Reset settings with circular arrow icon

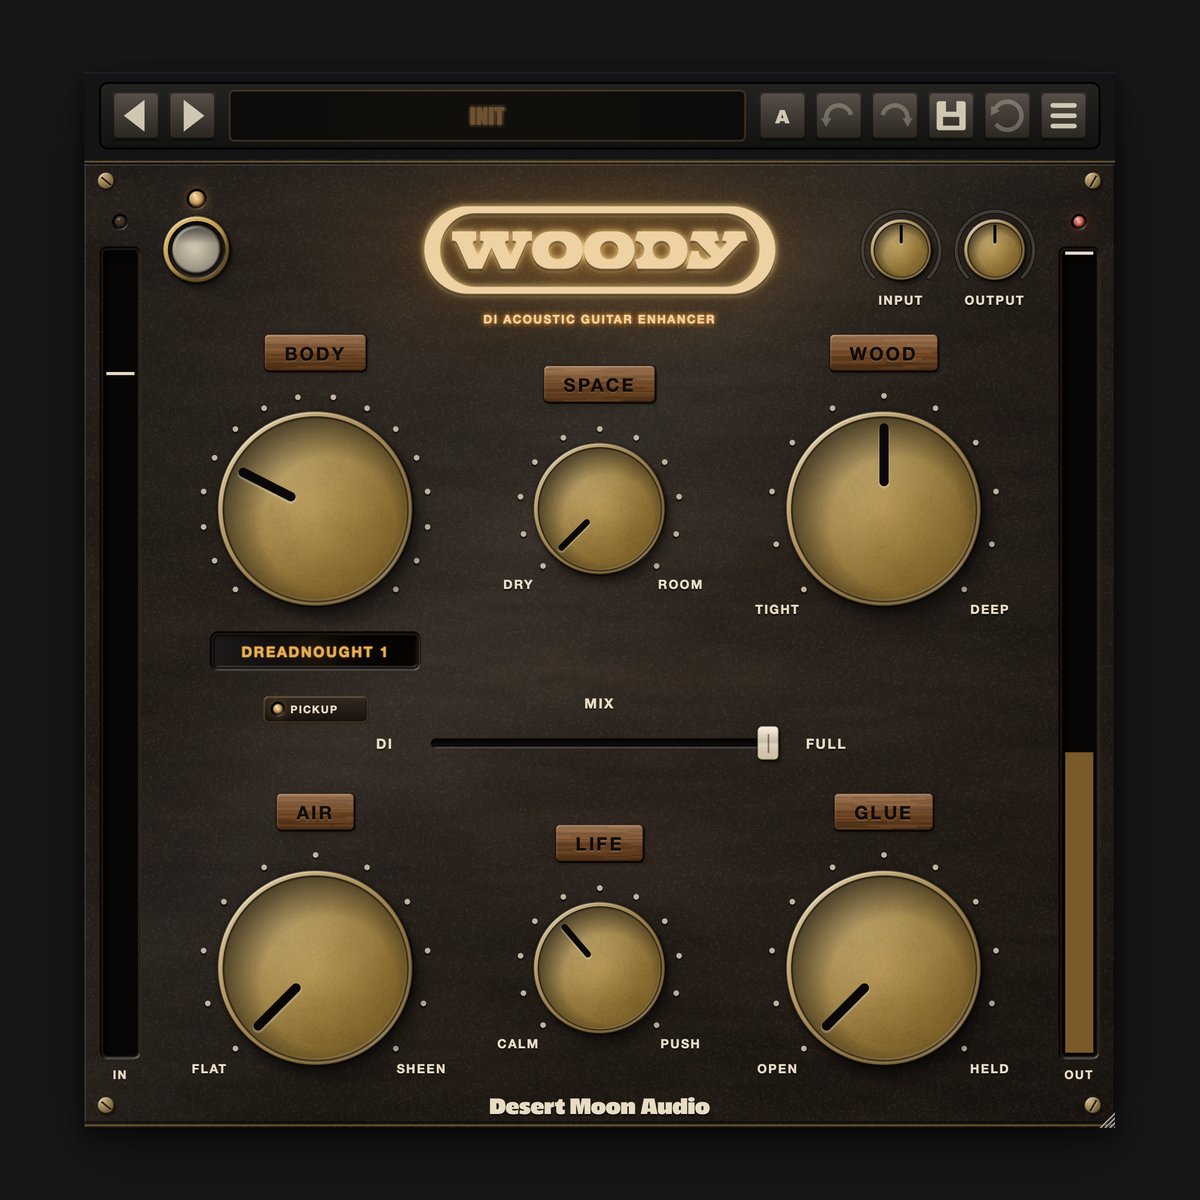[x=1007, y=116]
